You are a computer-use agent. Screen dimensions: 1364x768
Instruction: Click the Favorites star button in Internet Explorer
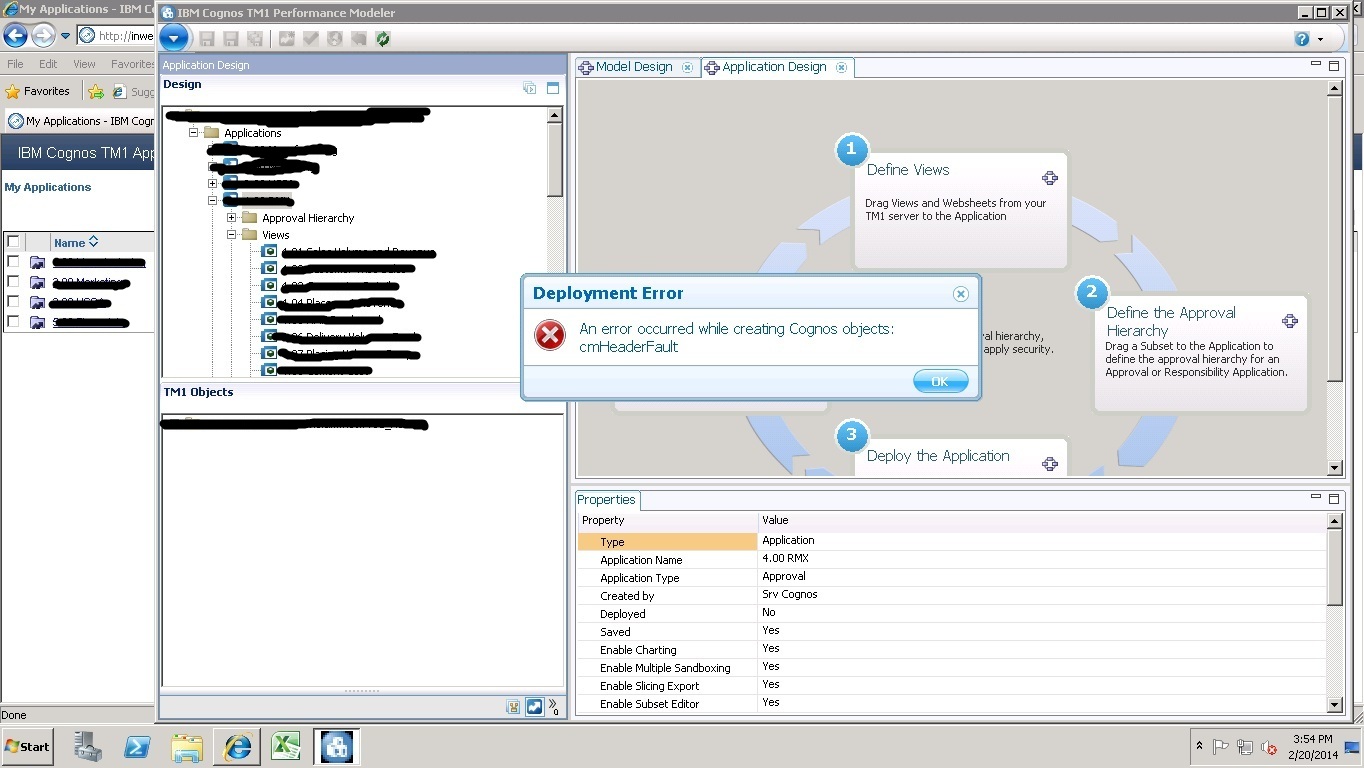(x=38, y=91)
